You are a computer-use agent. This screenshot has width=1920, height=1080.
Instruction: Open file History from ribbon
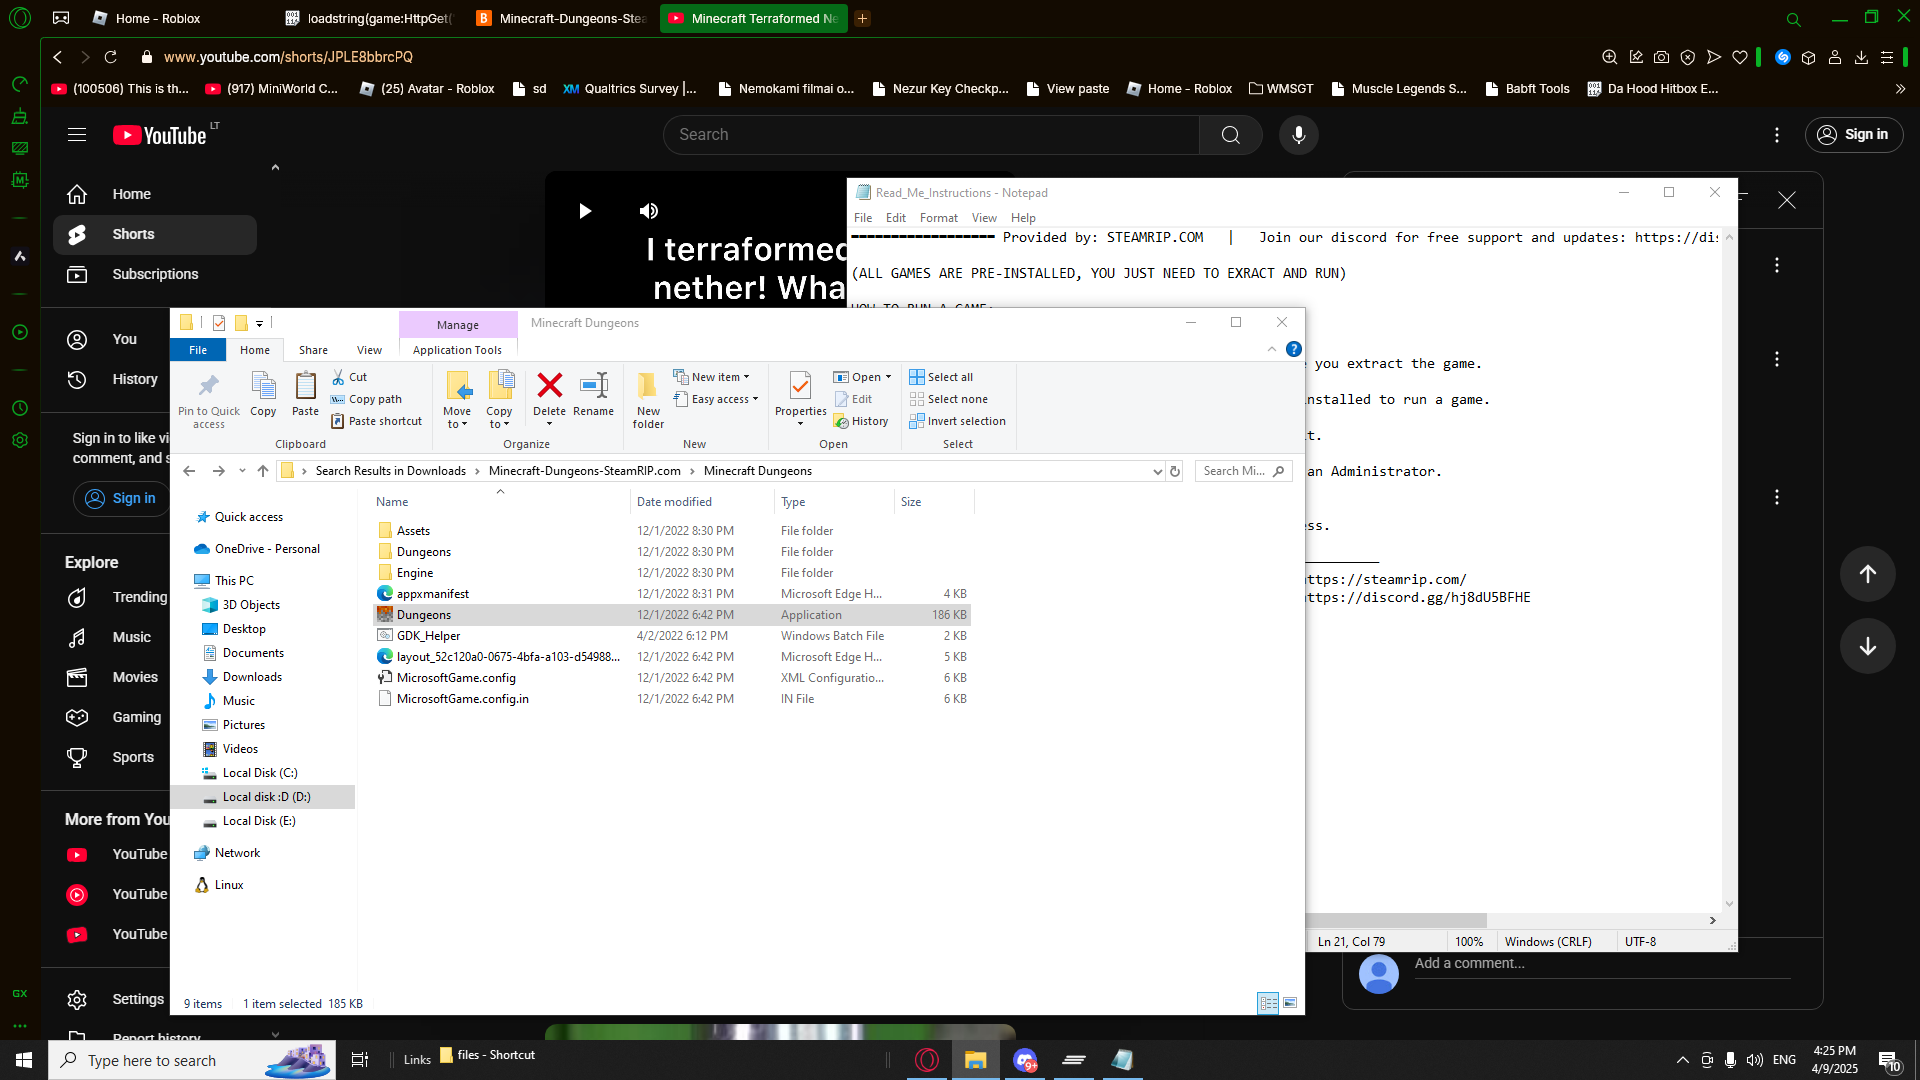(861, 421)
